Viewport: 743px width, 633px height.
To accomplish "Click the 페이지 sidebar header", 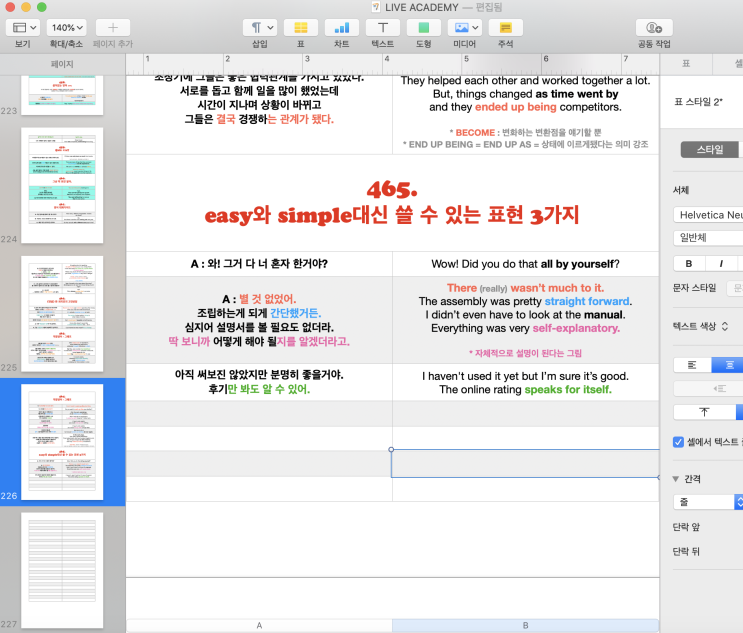I will [x=62, y=64].
